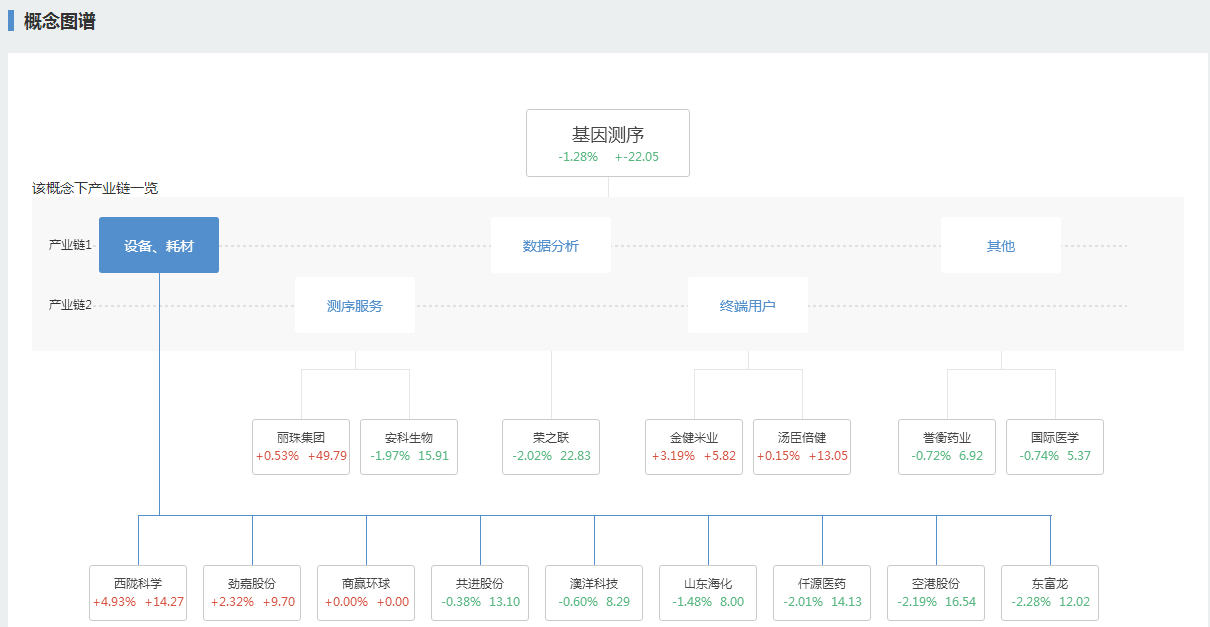Click 丽珠集团's +49.79 price value
Screen dimensions: 1210x627
[327, 456]
